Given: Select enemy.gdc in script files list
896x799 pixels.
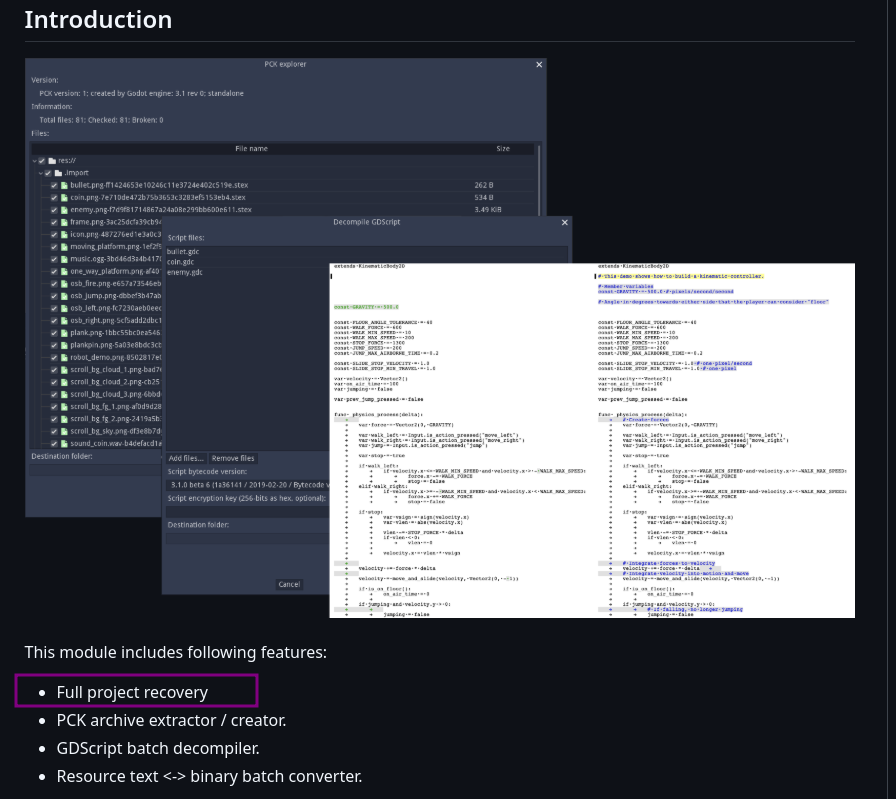Looking at the screenshot, I should (x=185, y=273).
